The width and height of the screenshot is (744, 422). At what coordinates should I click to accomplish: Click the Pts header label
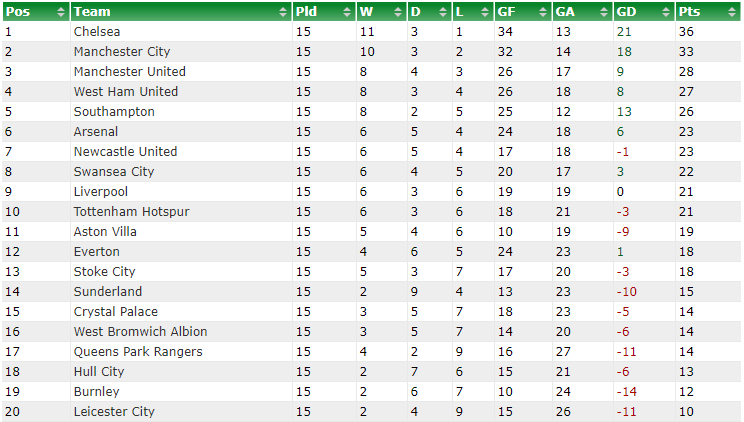click(689, 12)
